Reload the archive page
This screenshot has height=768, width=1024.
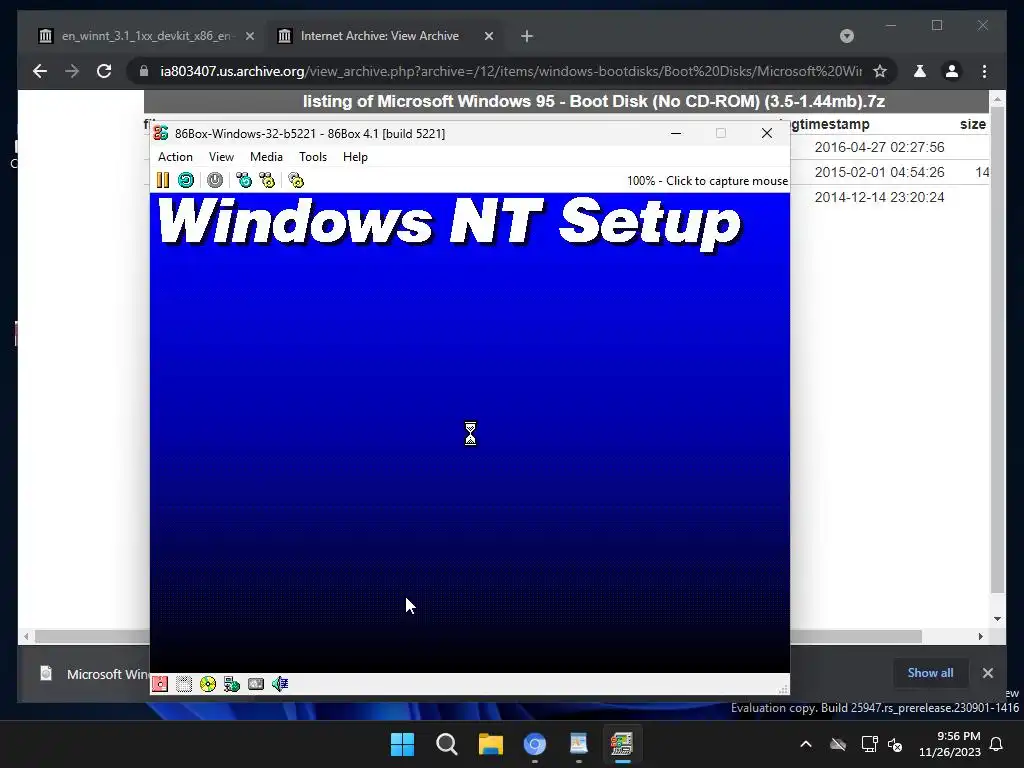[x=104, y=71]
